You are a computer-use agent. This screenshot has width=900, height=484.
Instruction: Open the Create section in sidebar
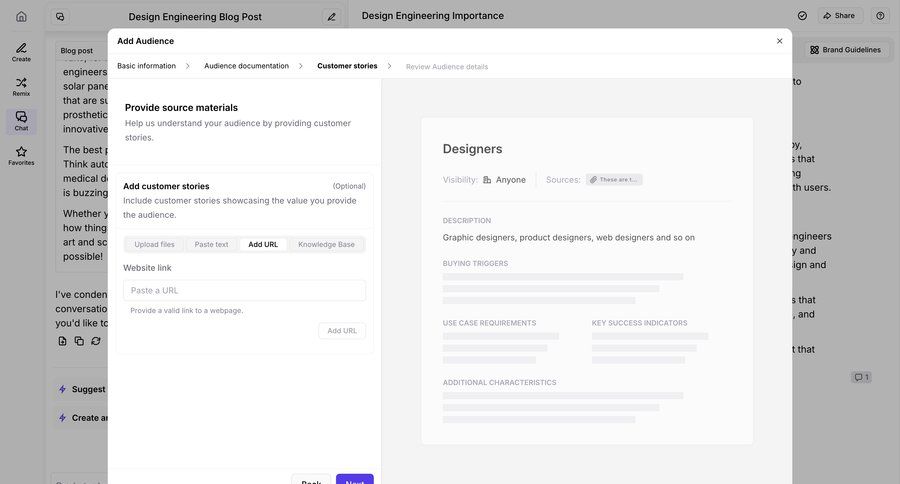(21, 52)
